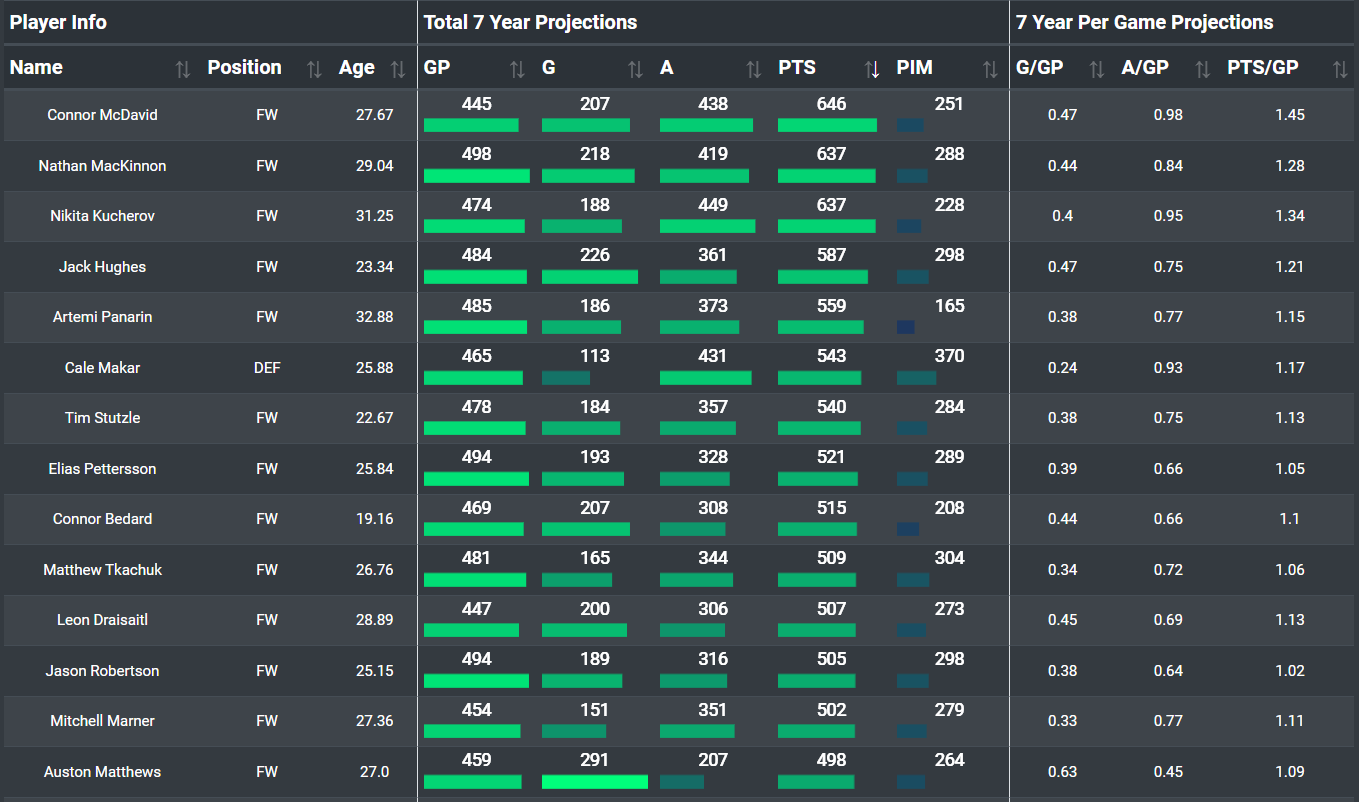Sort by PTS/GP sort arrows icon
The height and width of the screenshot is (802, 1359).
(x=1341, y=69)
